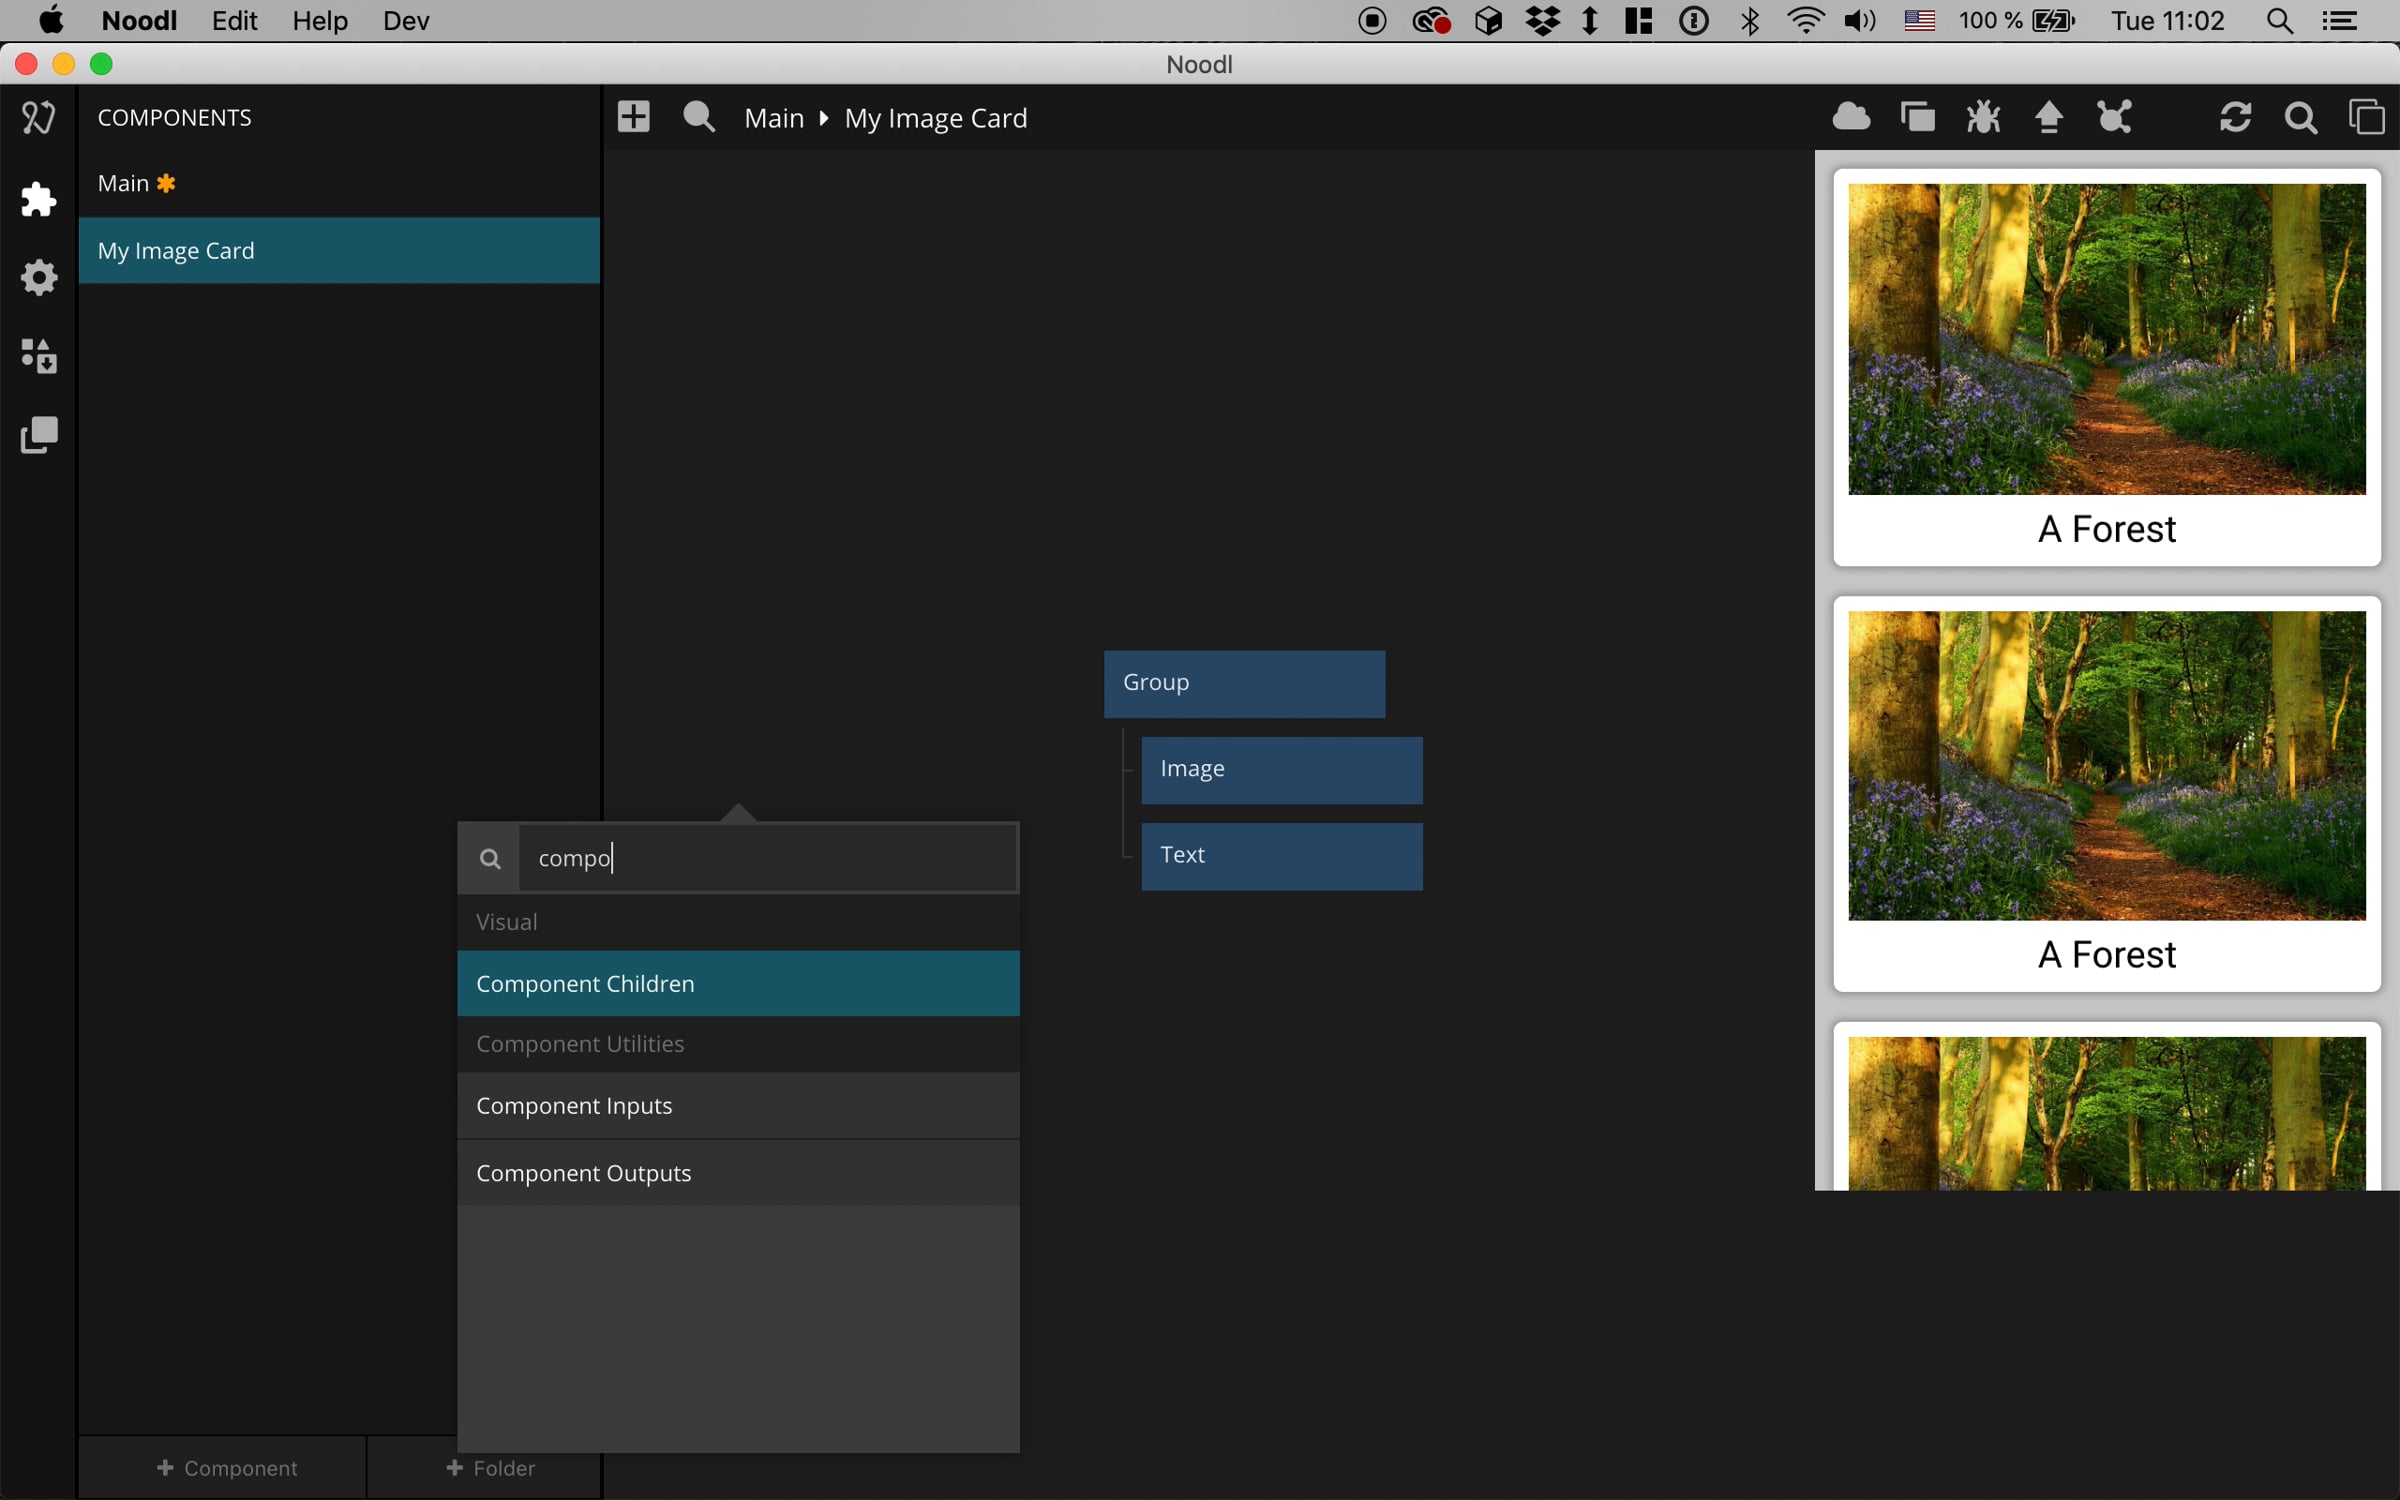The image size is (2400, 1500).
Task: Click the volume speaker icon
Action: pyautogui.click(x=1859, y=20)
